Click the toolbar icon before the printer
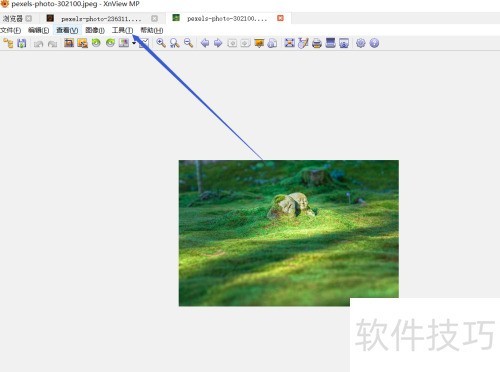This screenshot has width=500, height=372. tap(303, 43)
